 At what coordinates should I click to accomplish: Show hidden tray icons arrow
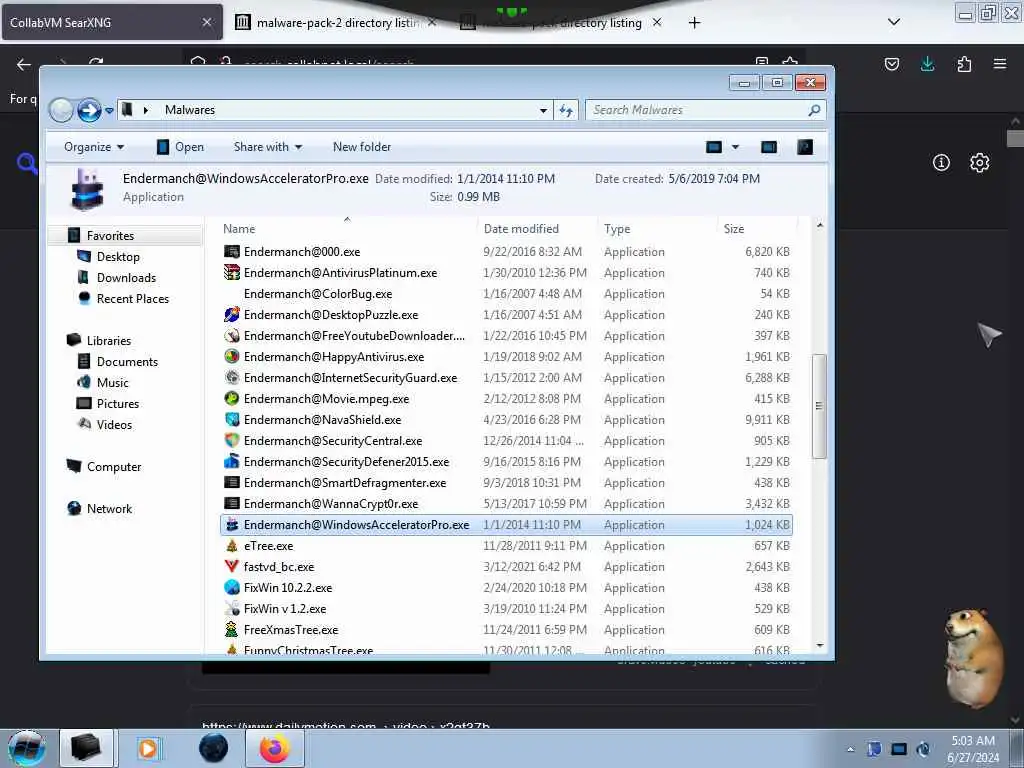pos(850,749)
